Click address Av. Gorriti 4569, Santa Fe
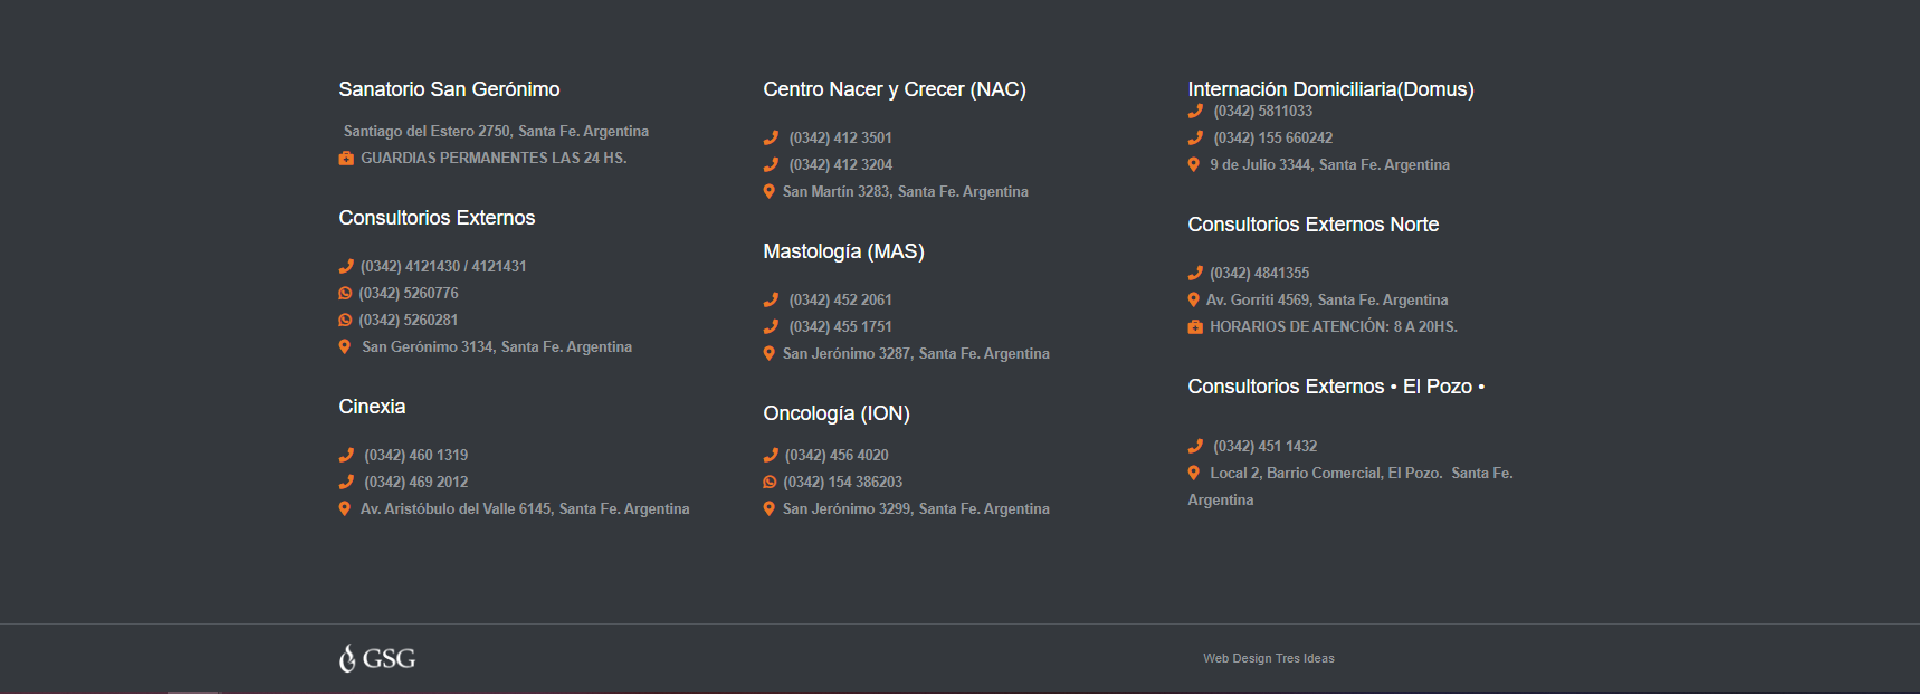The width and height of the screenshot is (1920, 694). [1327, 300]
